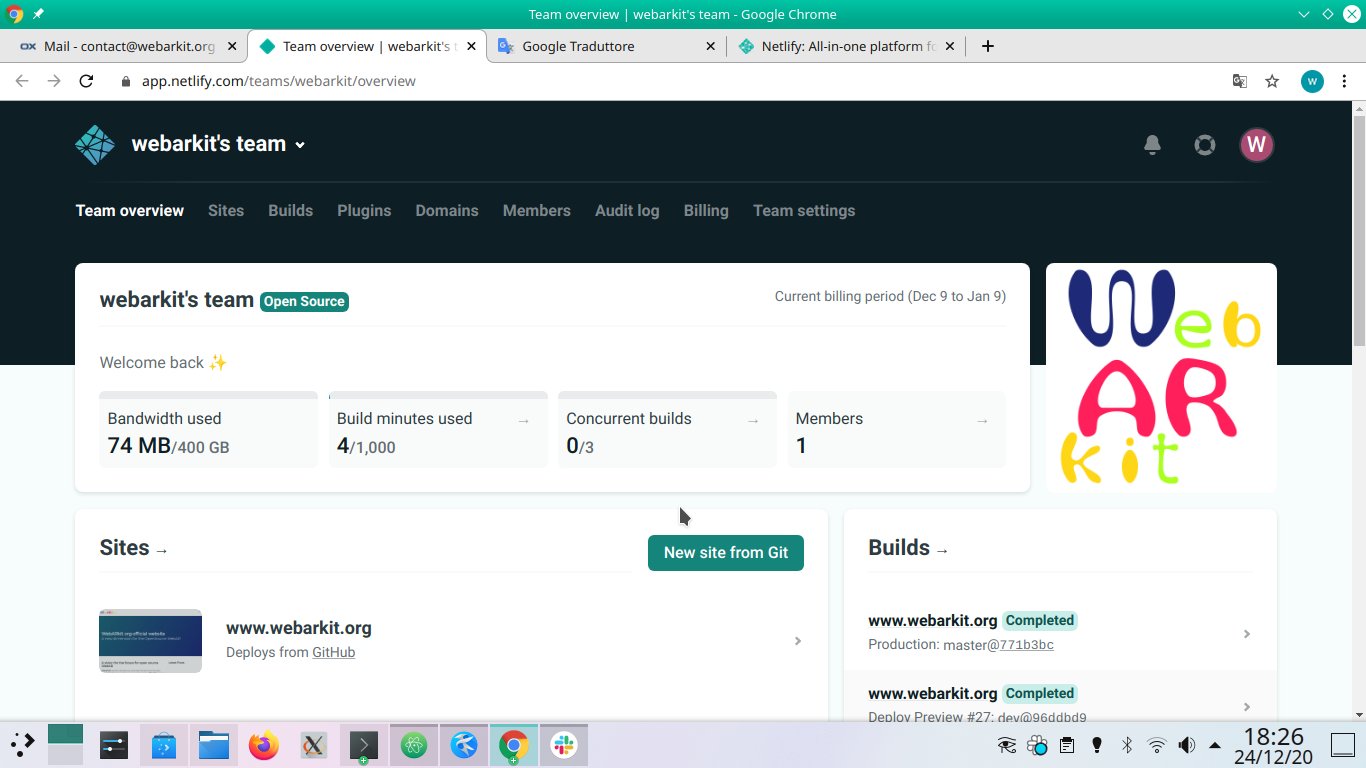The image size is (1366, 768).
Task: Open the notifications bell
Action: pos(1152,145)
